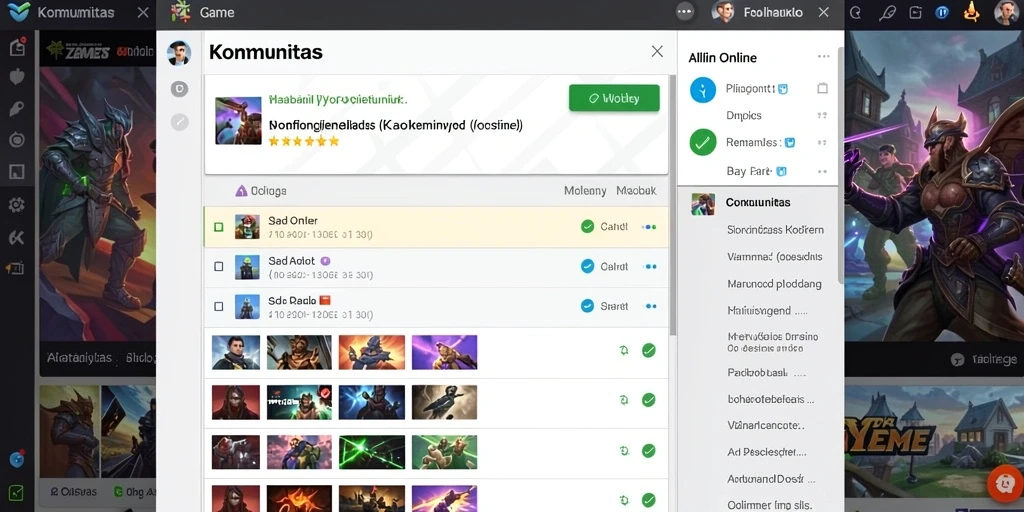Screen dimensions: 1024x512
Task: Open the square panel icon in left sidebar
Action: 16,172
